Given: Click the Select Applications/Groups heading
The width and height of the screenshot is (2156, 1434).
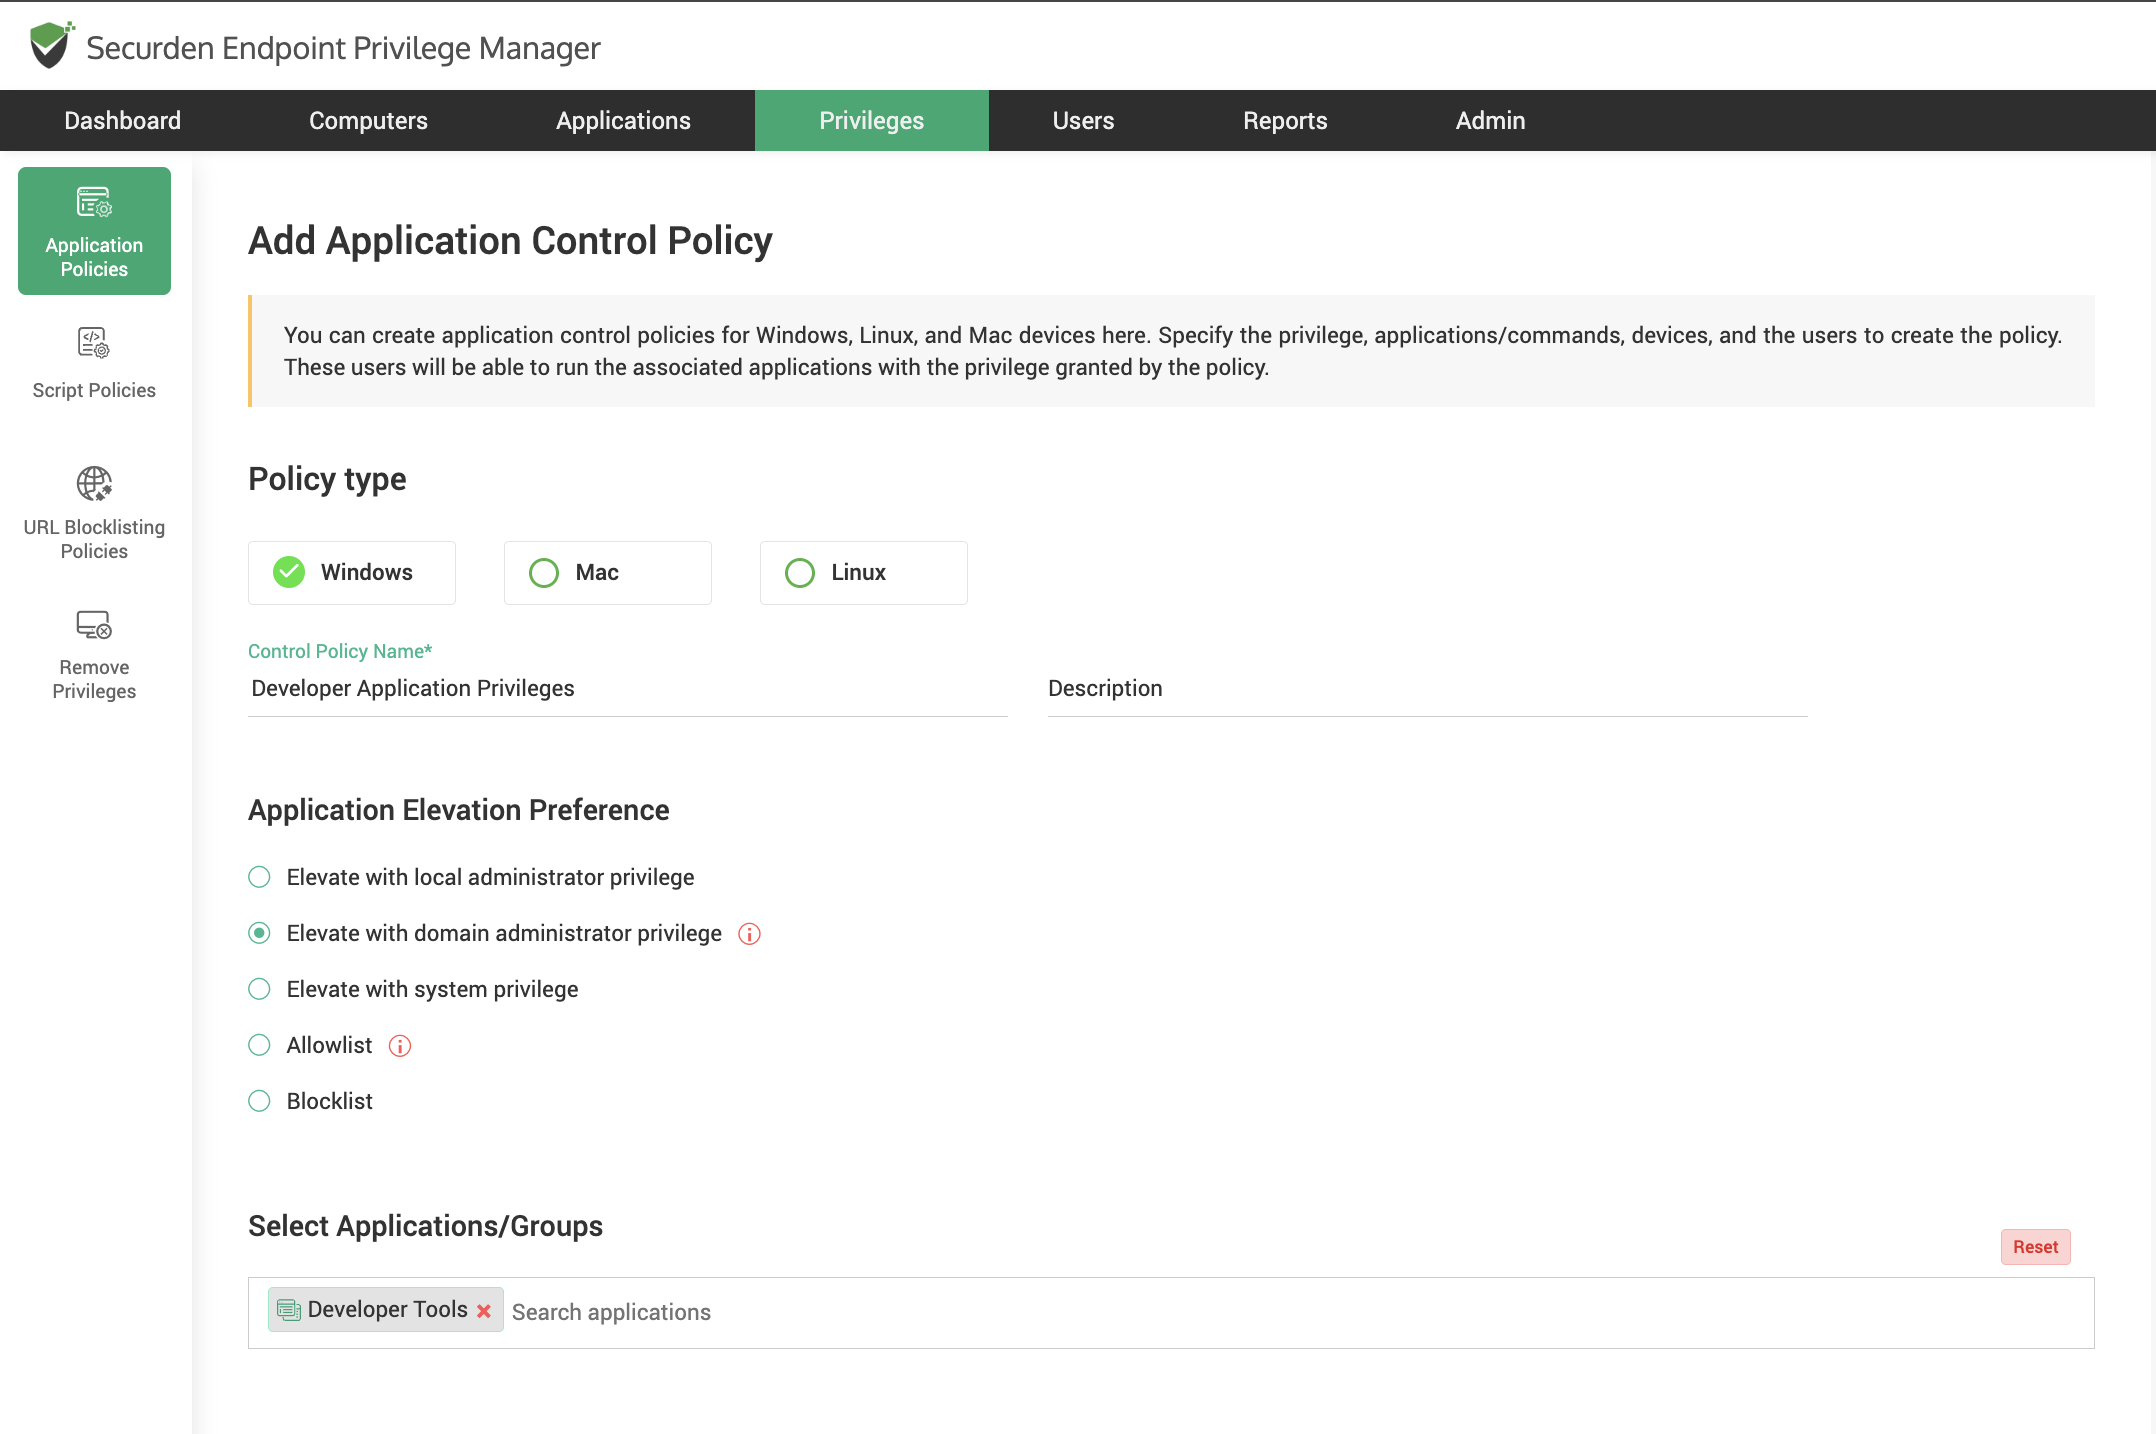Looking at the screenshot, I should [x=426, y=1226].
